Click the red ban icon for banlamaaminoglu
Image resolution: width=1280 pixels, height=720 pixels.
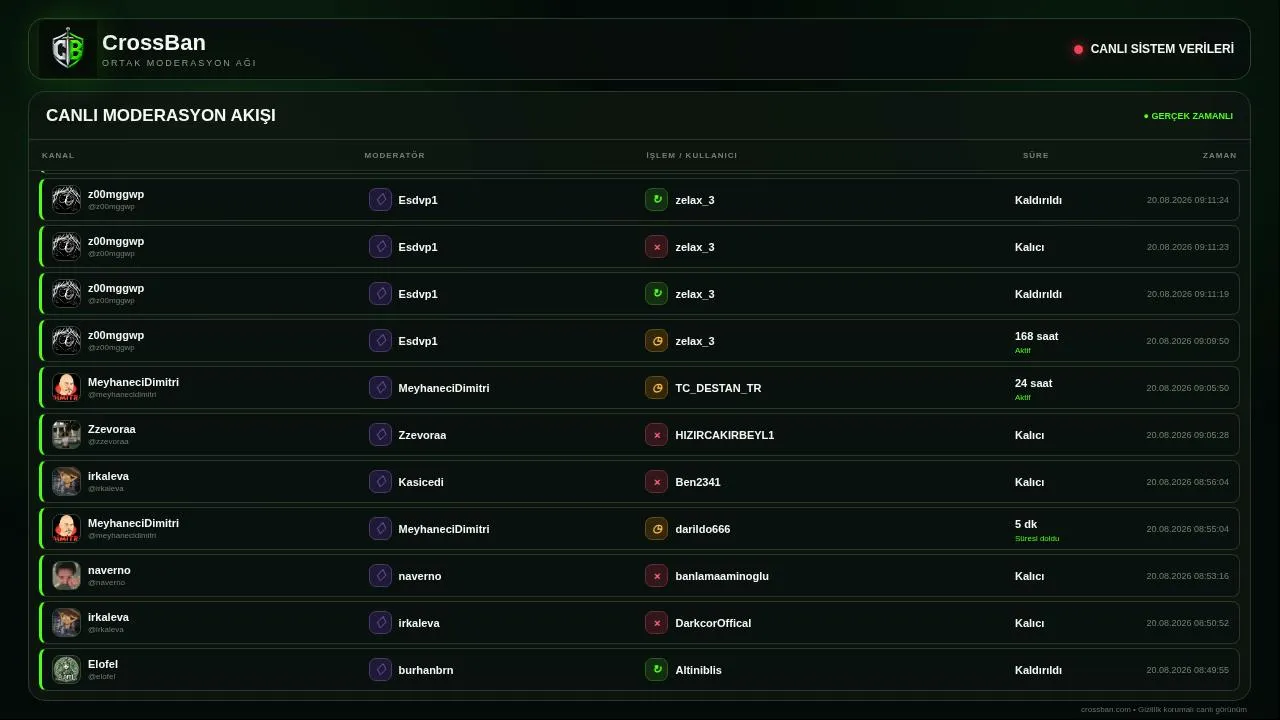coord(656,576)
